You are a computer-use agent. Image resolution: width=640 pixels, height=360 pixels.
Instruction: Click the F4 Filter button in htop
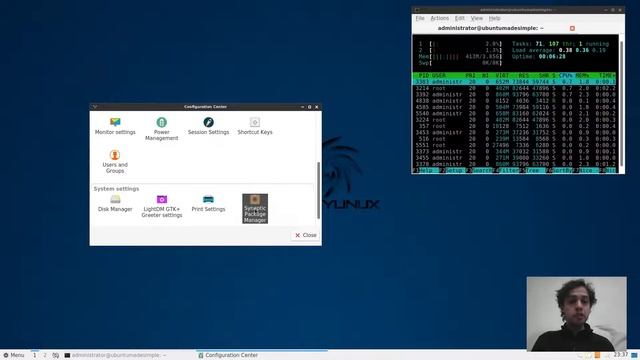[x=506, y=170]
